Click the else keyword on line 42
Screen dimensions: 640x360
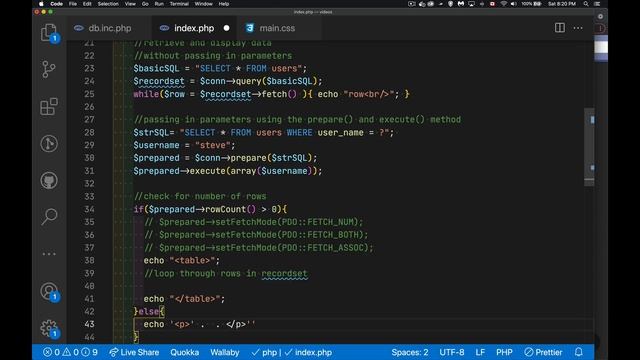pos(149,312)
